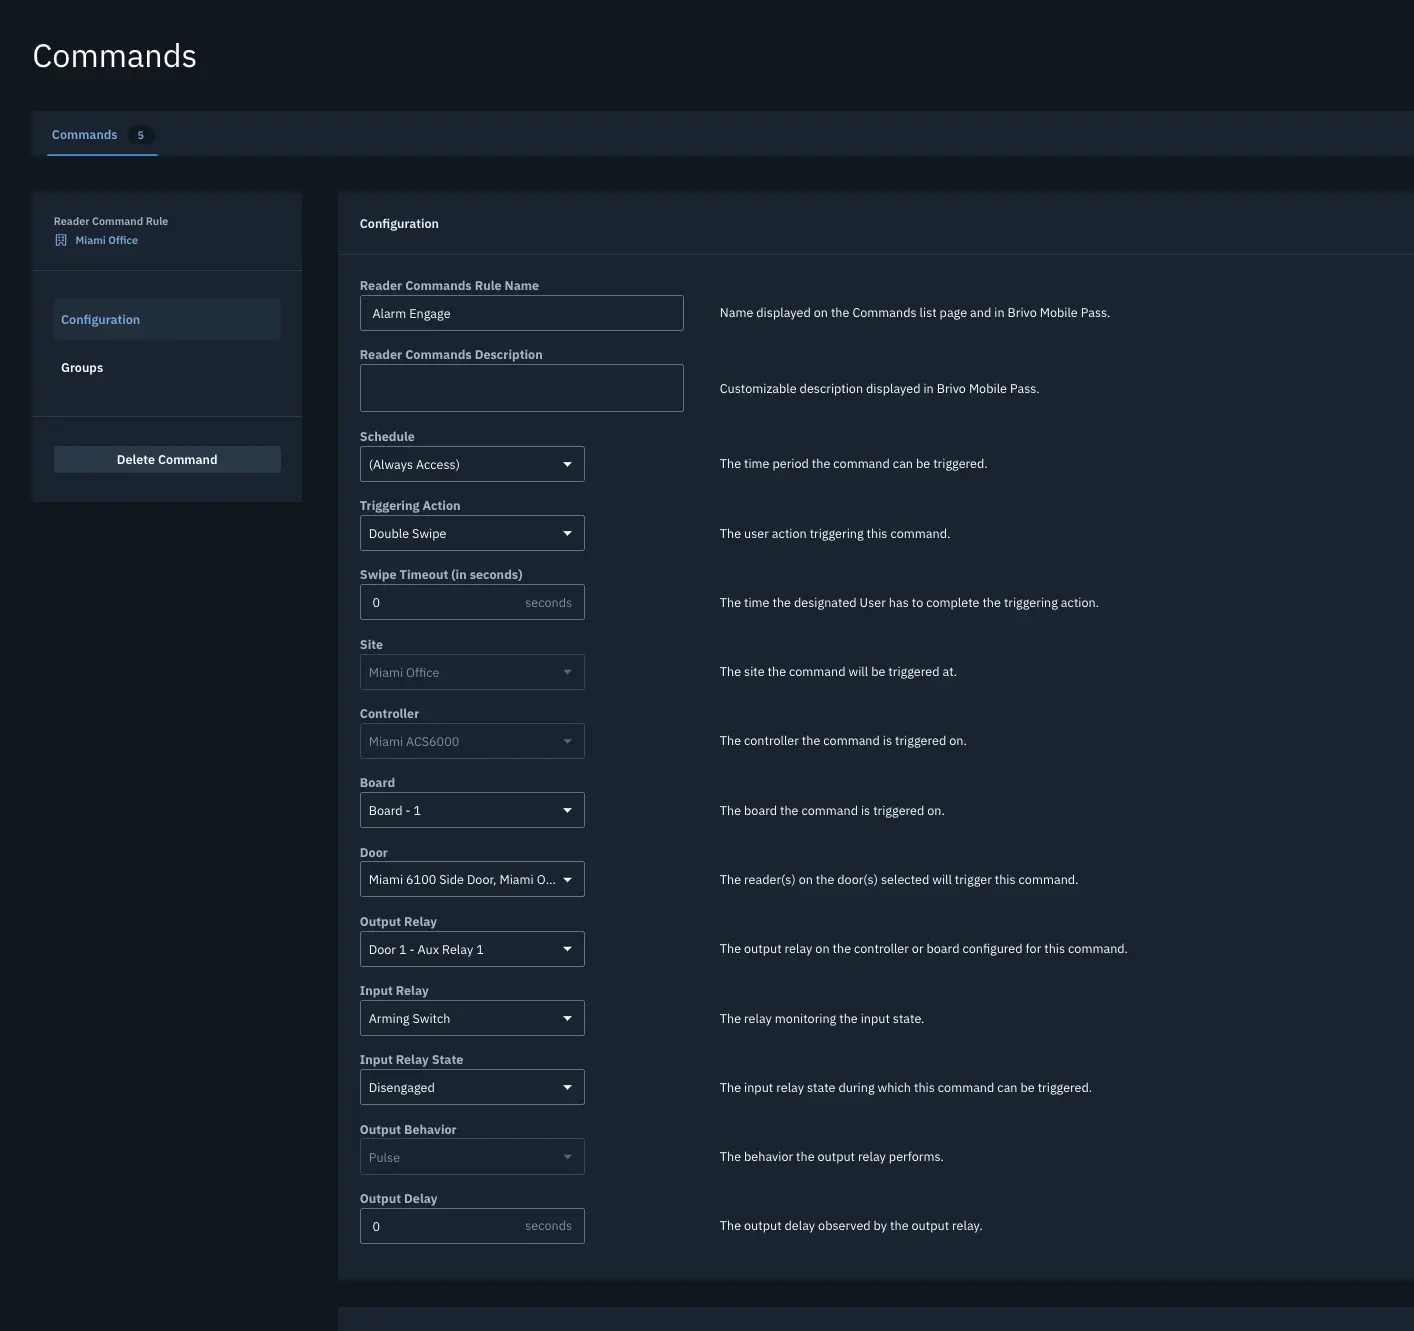1414x1331 pixels.
Task: Click the Miami Office site building icon
Action: [x=61, y=240]
